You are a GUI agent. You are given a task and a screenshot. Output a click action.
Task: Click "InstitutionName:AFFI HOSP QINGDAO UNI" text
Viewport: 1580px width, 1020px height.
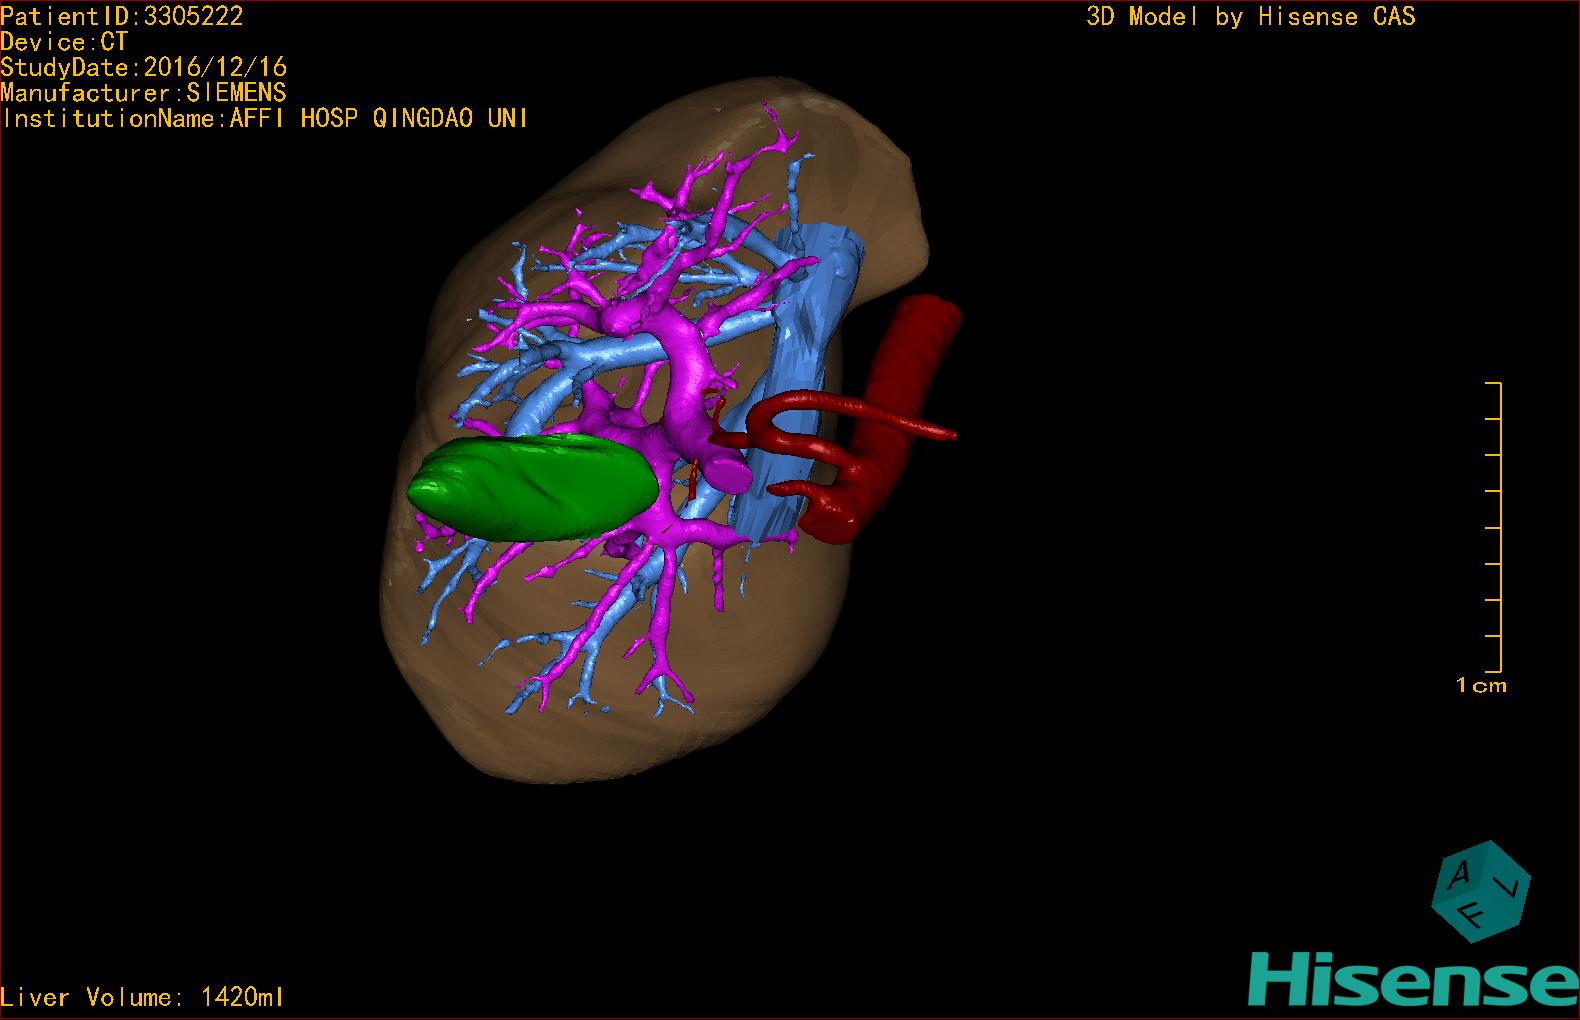265,118
